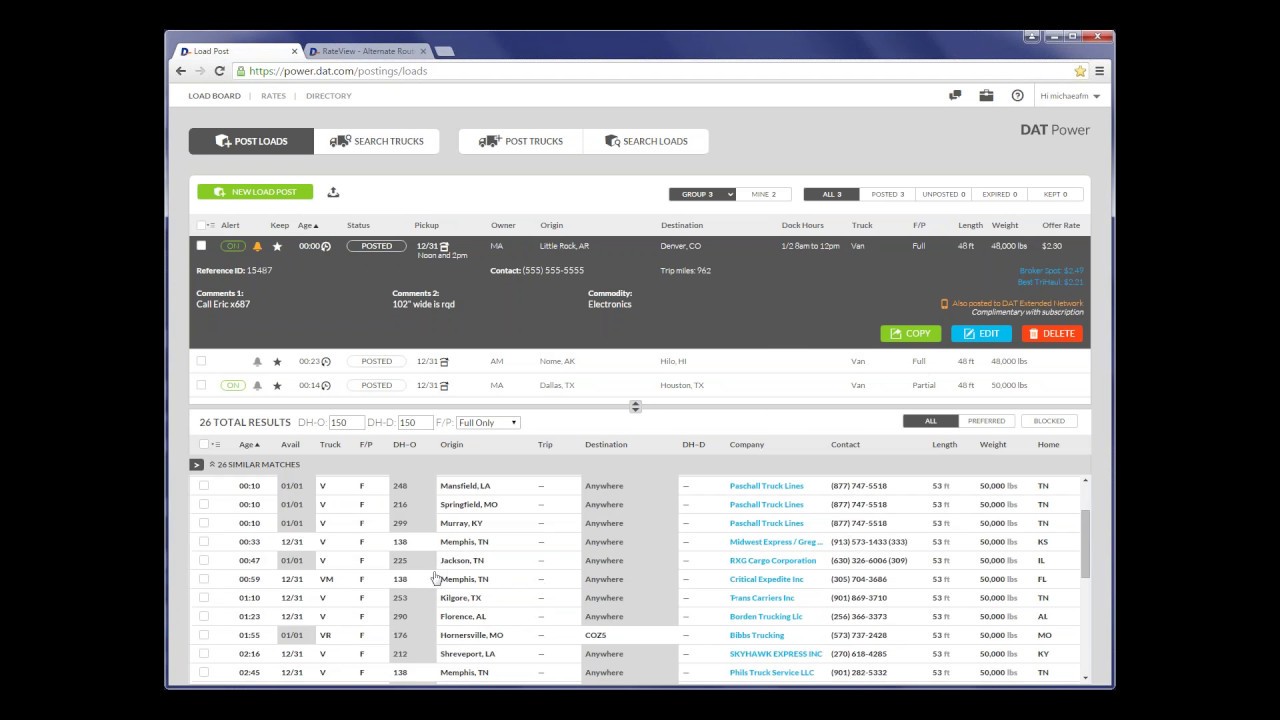
Task: Click the postings list column options icon
Action: pyautogui.click(x=211, y=225)
